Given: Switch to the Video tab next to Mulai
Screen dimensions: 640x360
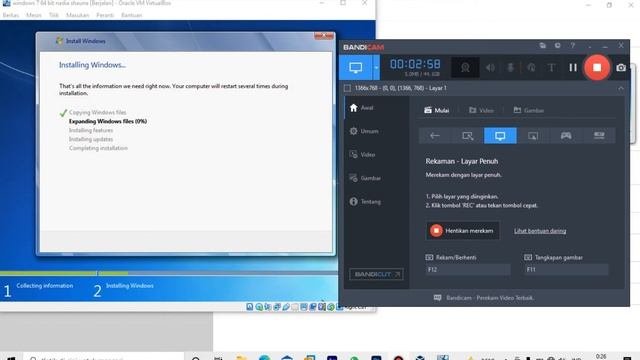Looking at the screenshot, I should [481, 110].
